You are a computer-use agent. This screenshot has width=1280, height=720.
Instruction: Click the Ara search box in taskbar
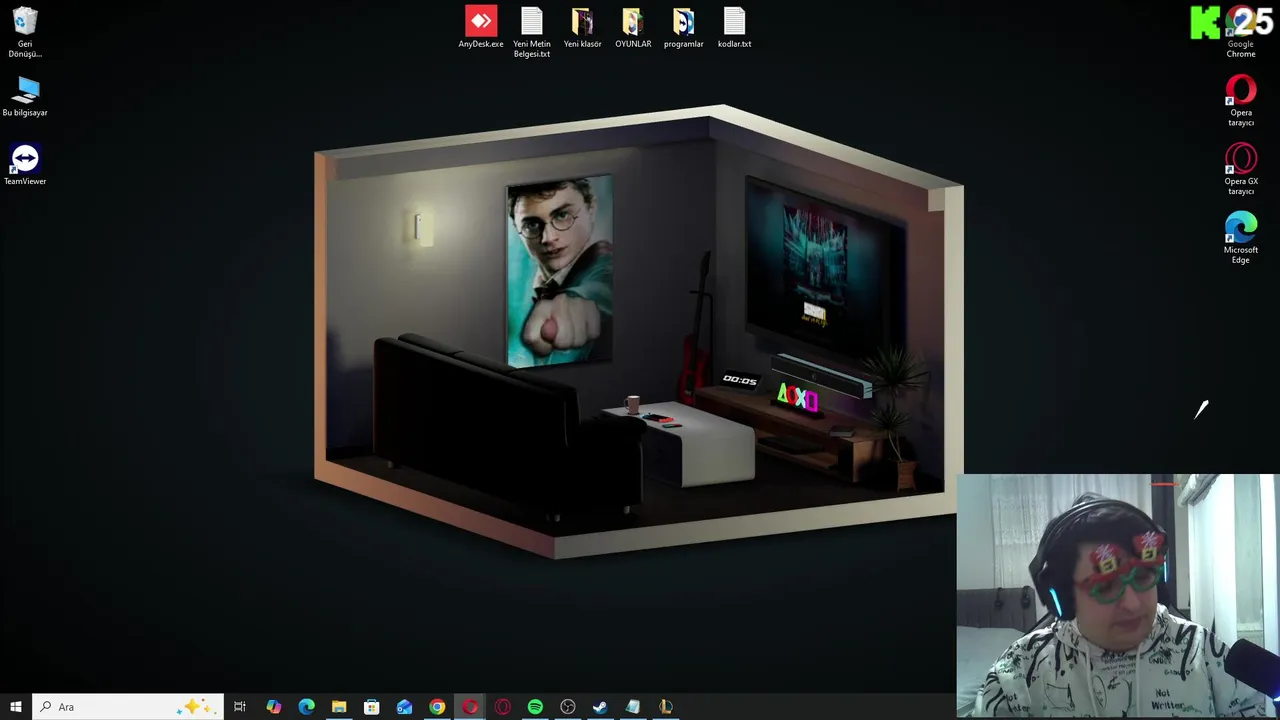click(127, 707)
